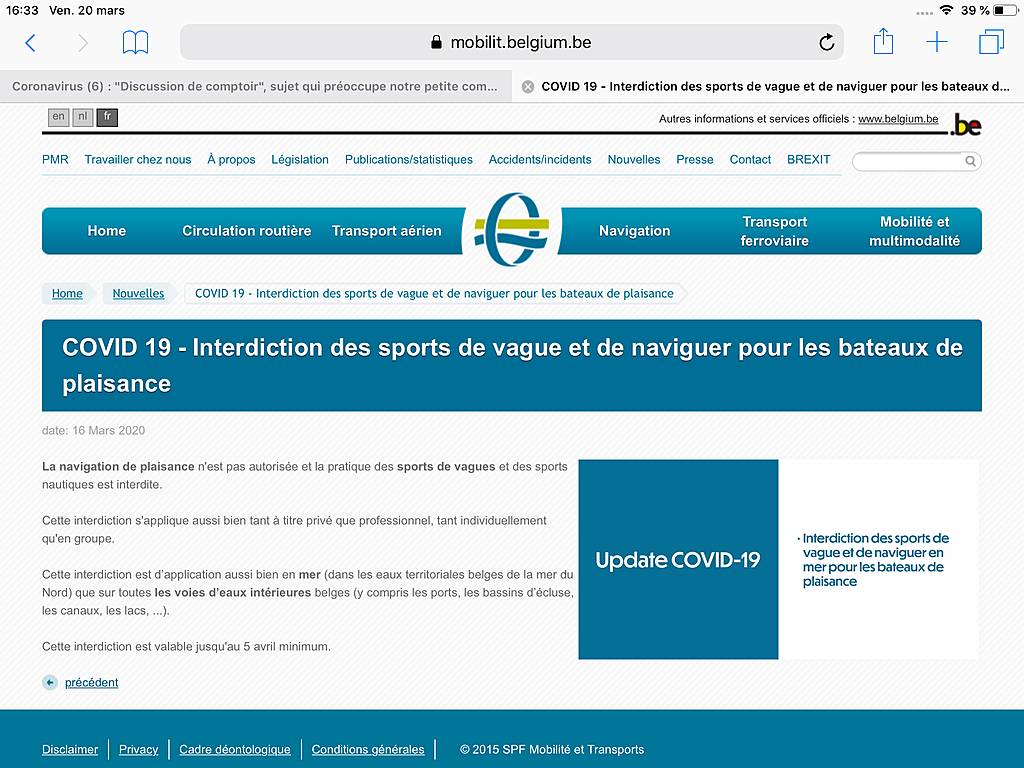Open Transport aérien section
The height and width of the screenshot is (768, 1024).
pyautogui.click(x=387, y=231)
